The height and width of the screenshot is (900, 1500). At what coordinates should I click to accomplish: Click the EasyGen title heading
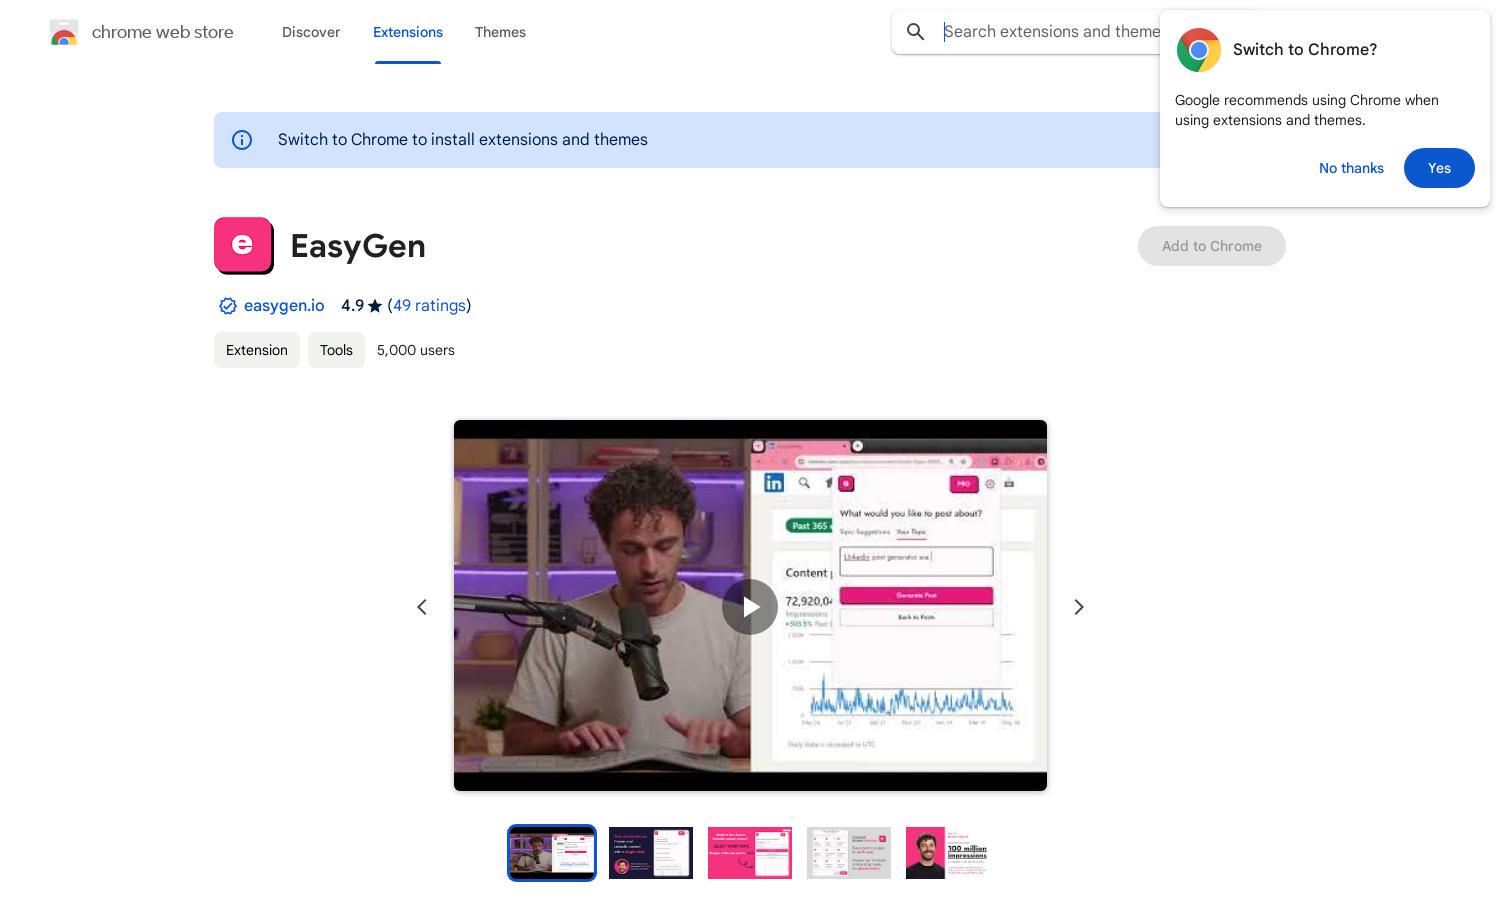tap(358, 246)
